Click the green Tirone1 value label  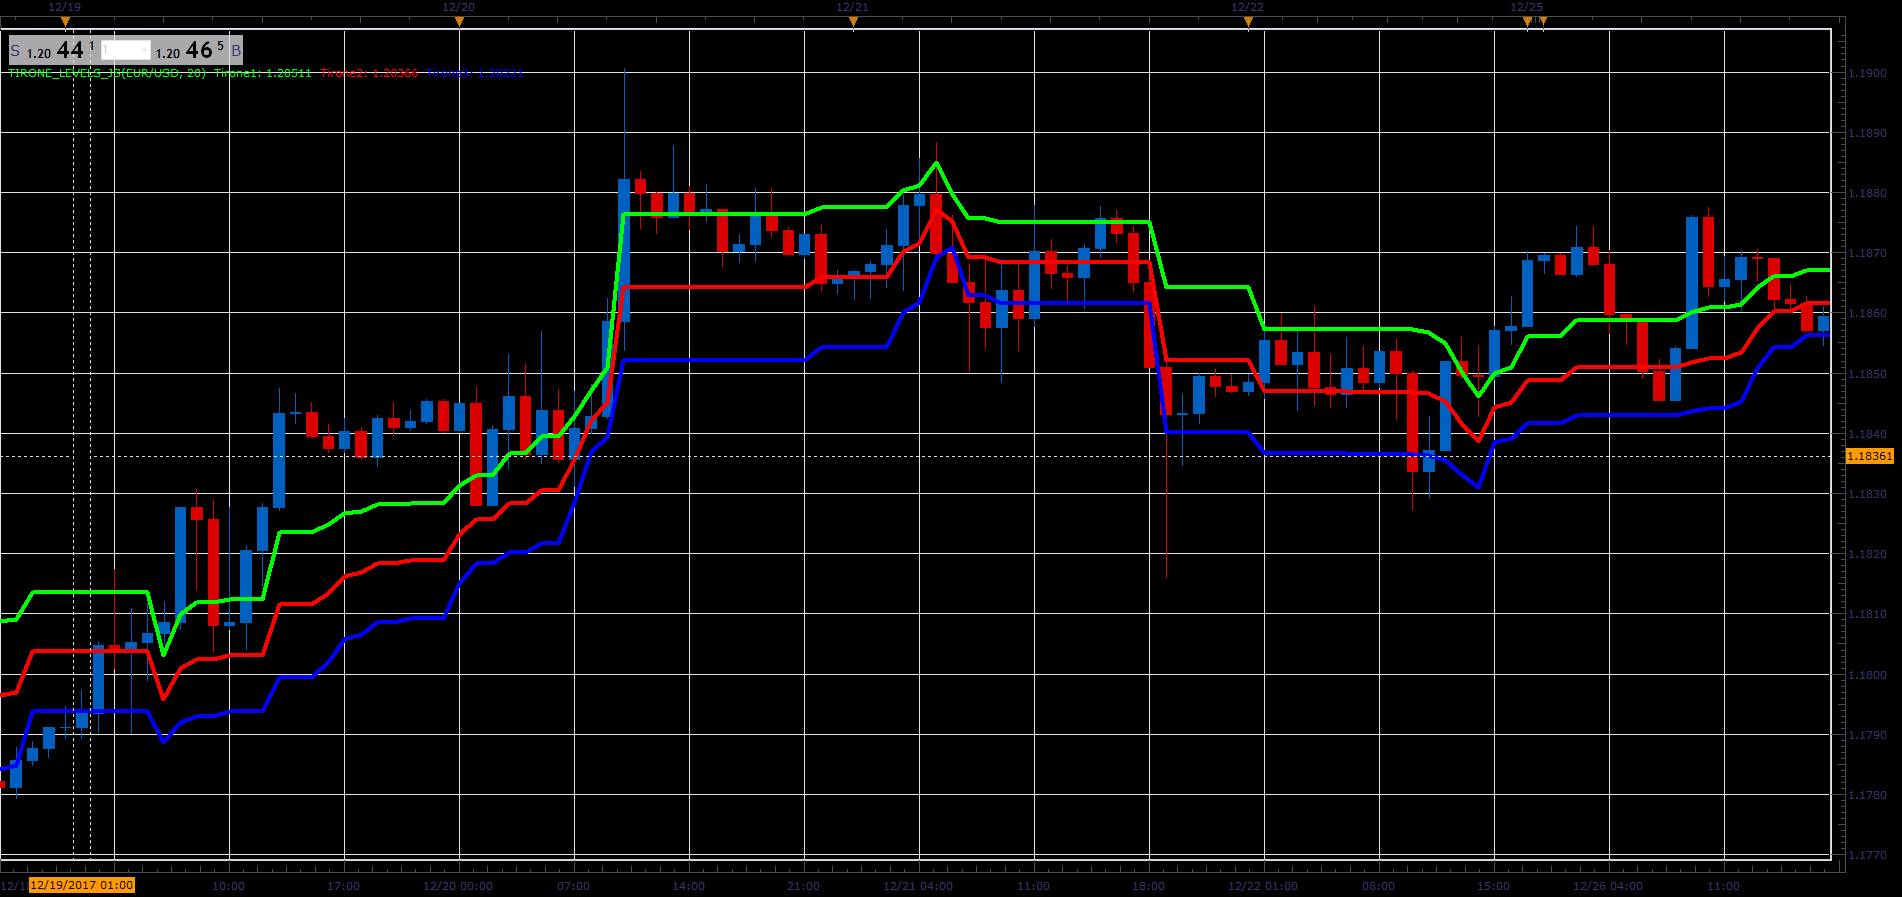tap(263, 73)
